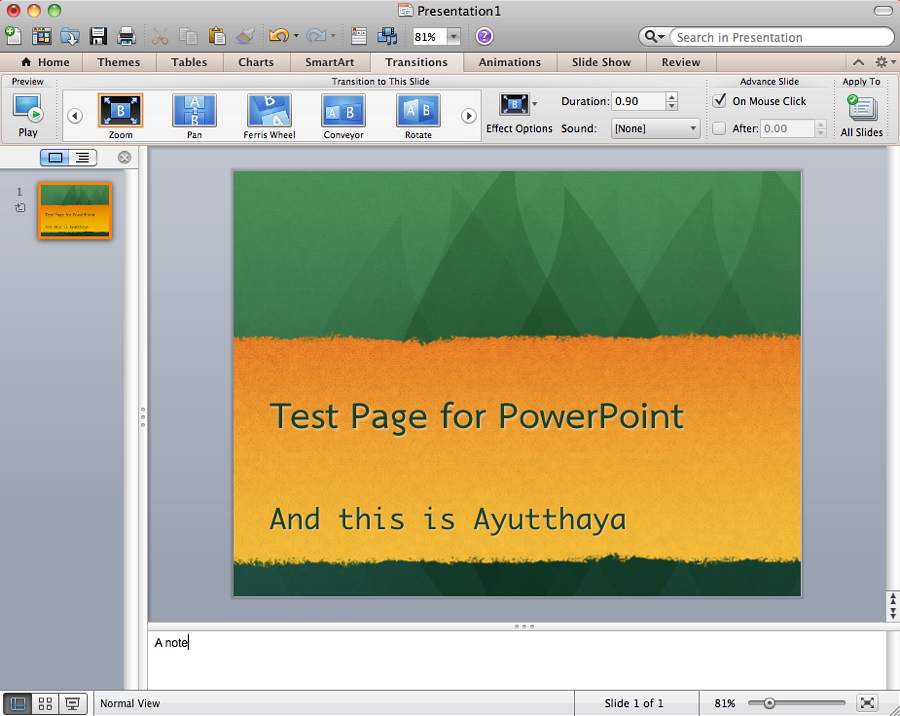Click the Search in Presentation field
Image resolution: width=900 pixels, height=716 pixels.
pyautogui.click(x=781, y=37)
